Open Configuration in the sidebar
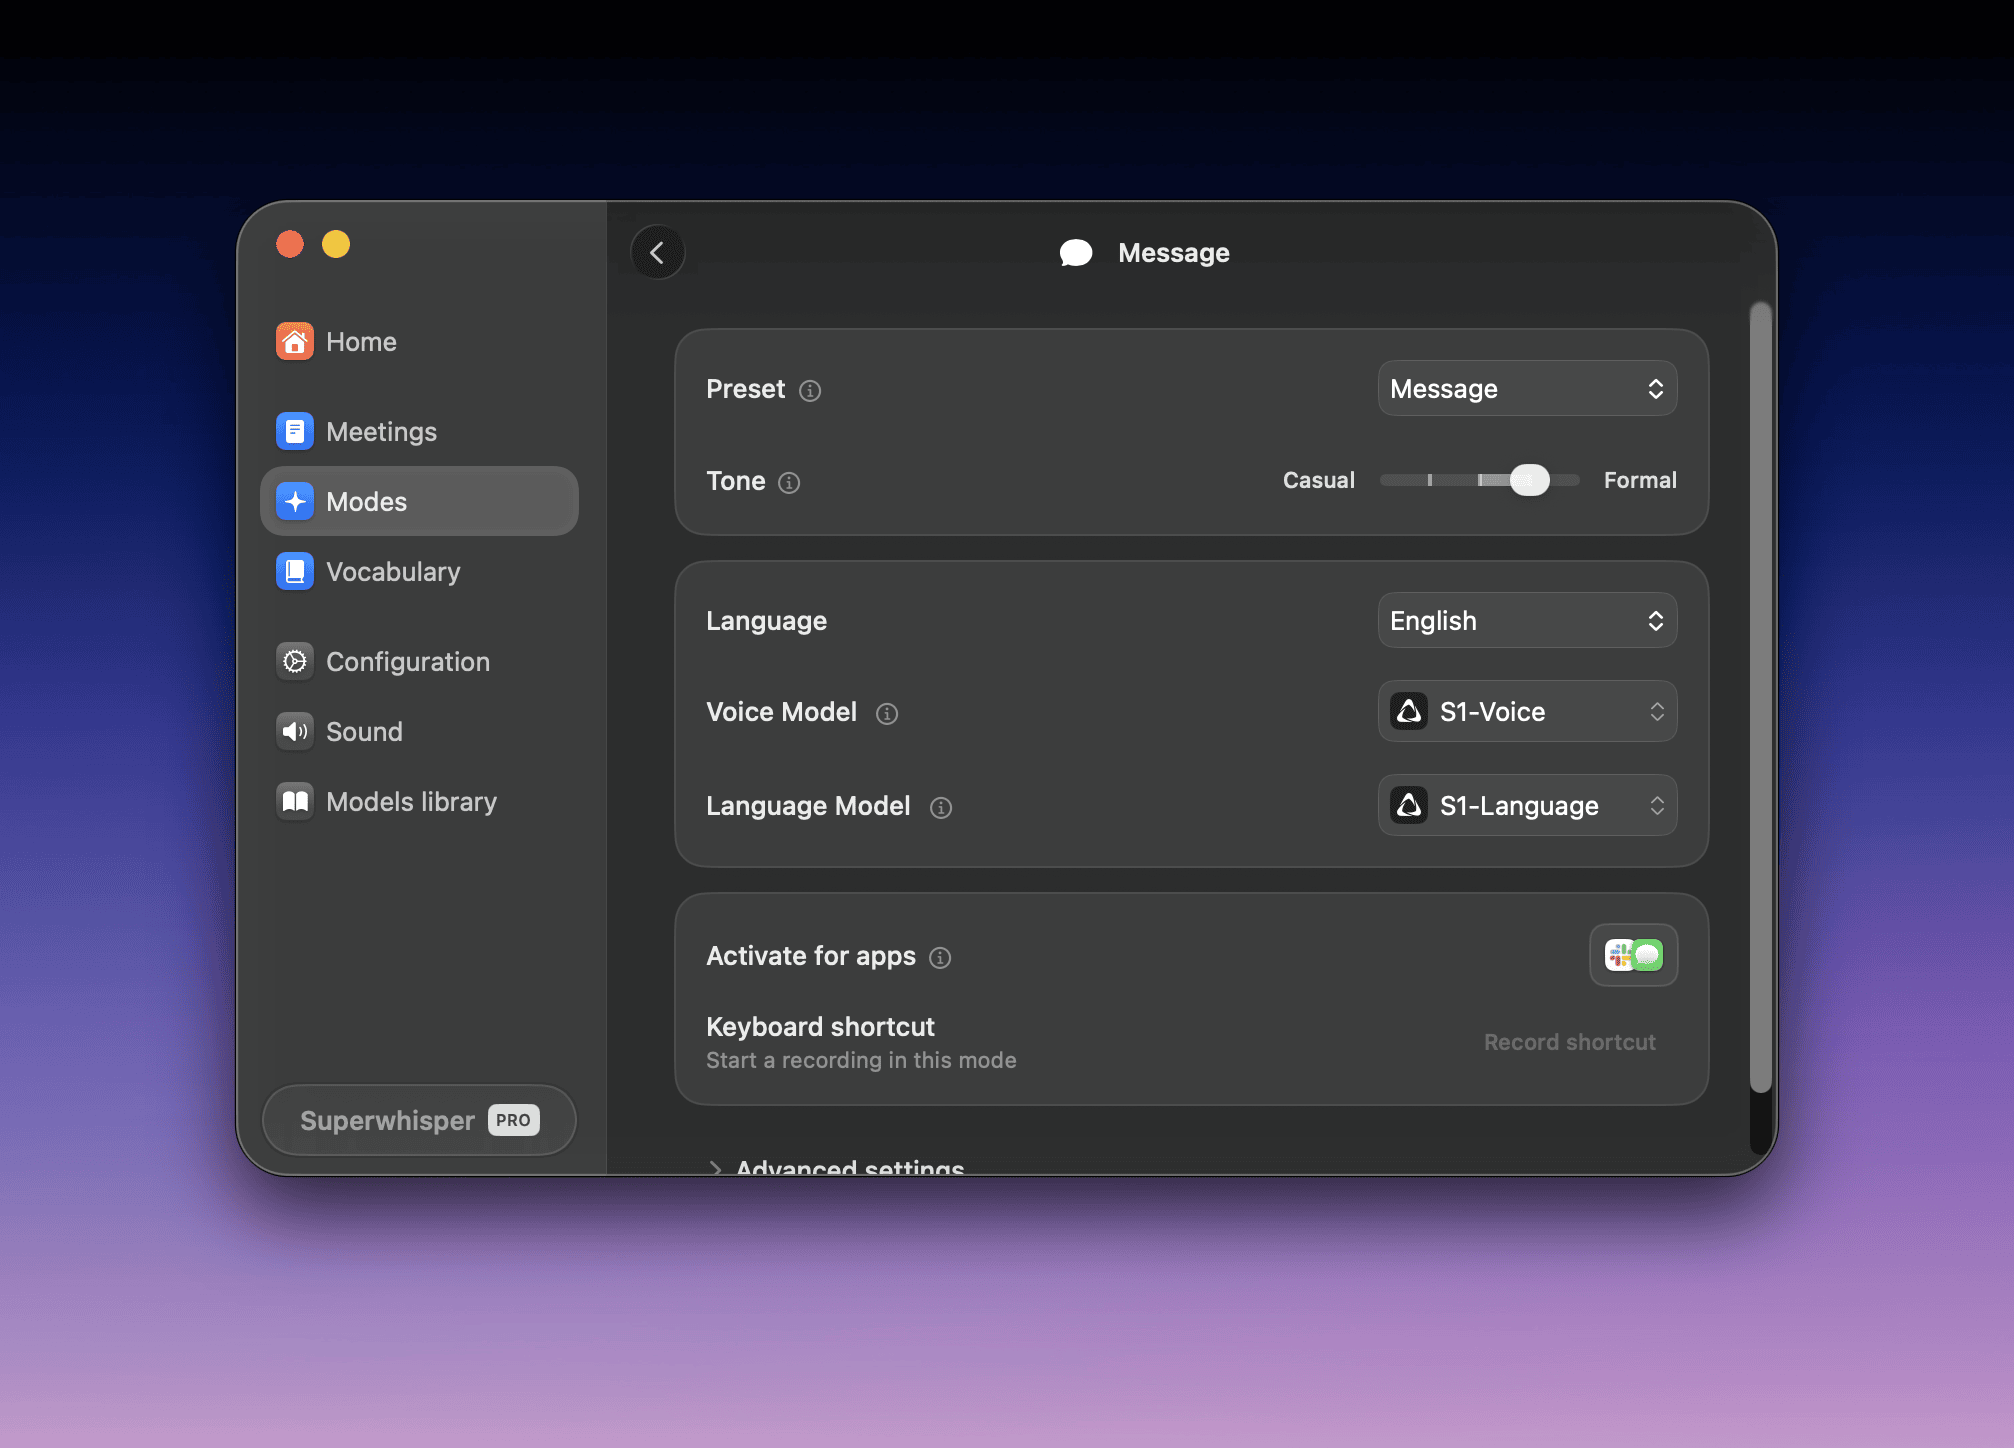 click(419, 662)
